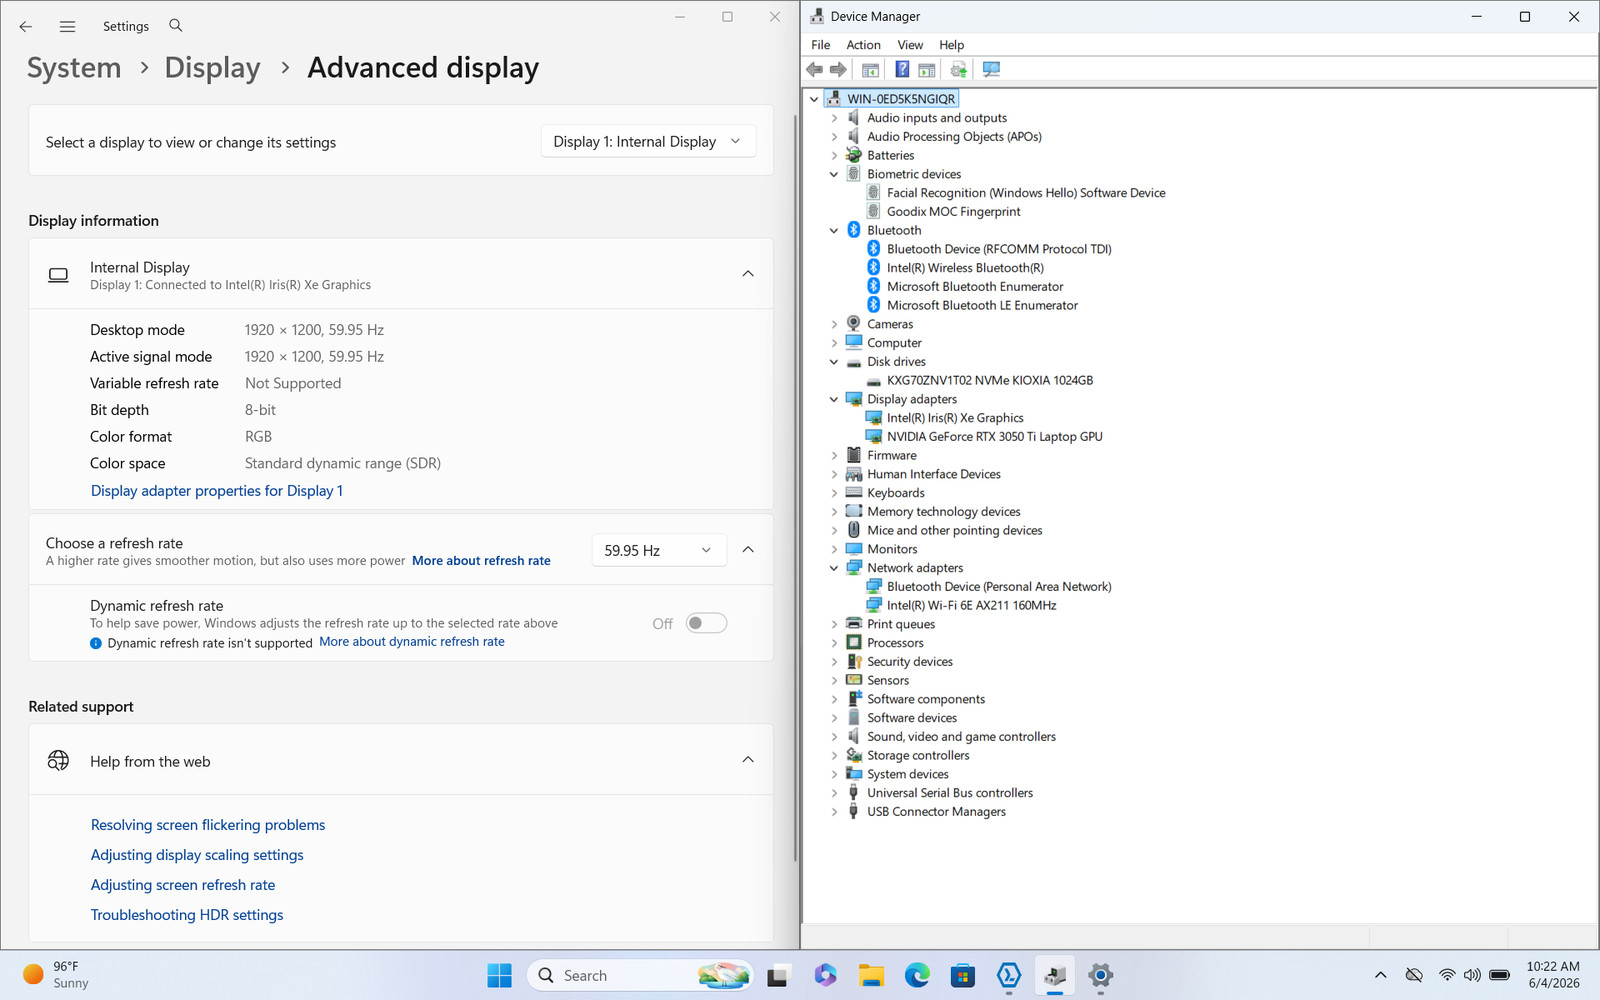Select the Batteries category in Device Manager

point(890,156)
